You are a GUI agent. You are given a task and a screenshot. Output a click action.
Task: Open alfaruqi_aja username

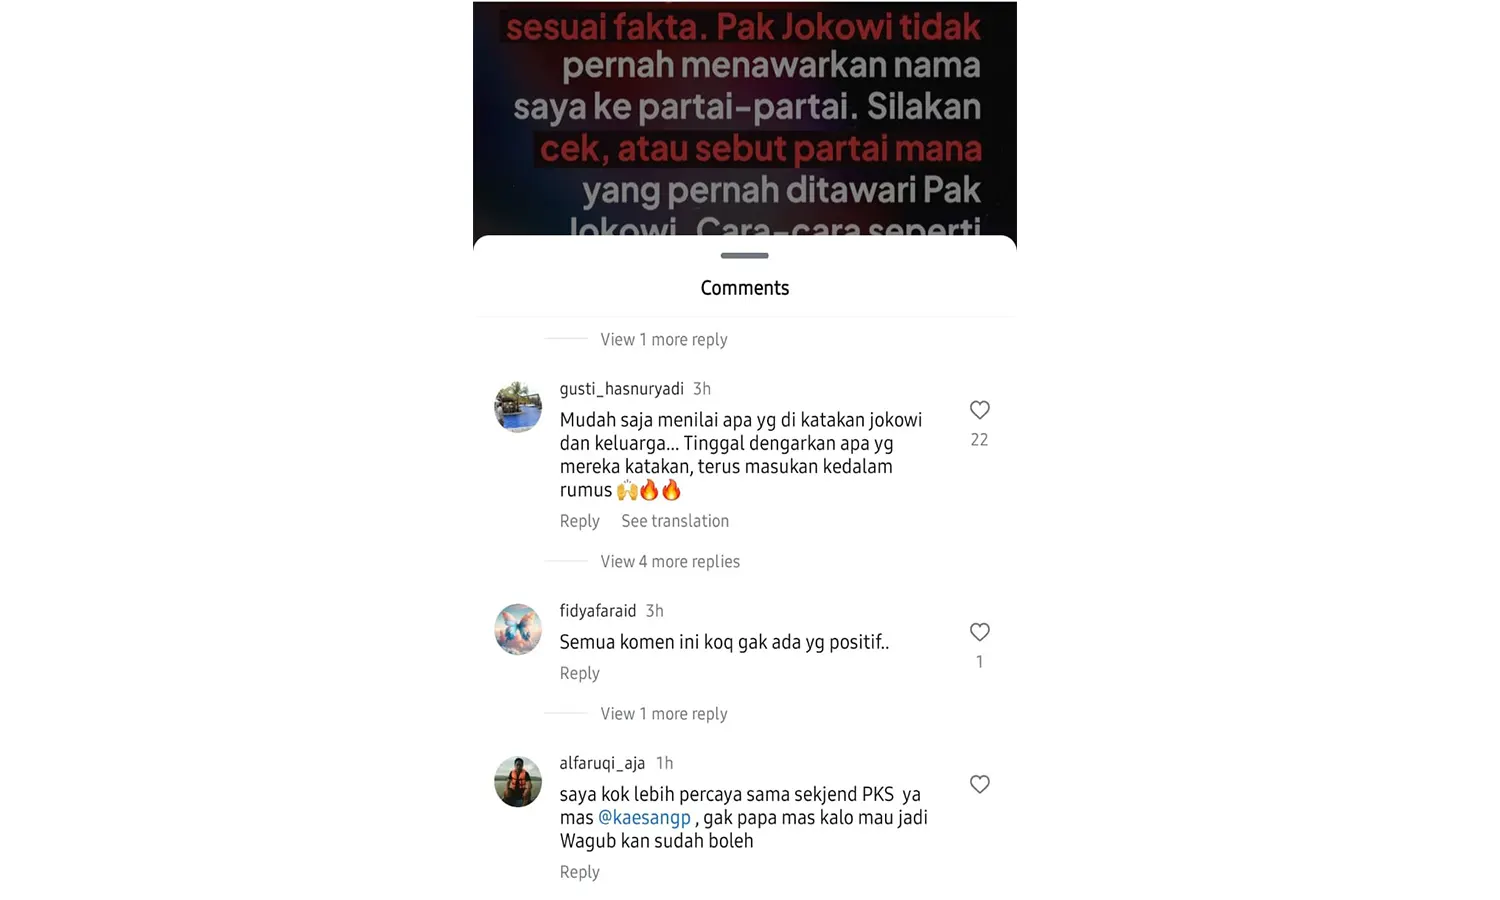pos(602,763)
